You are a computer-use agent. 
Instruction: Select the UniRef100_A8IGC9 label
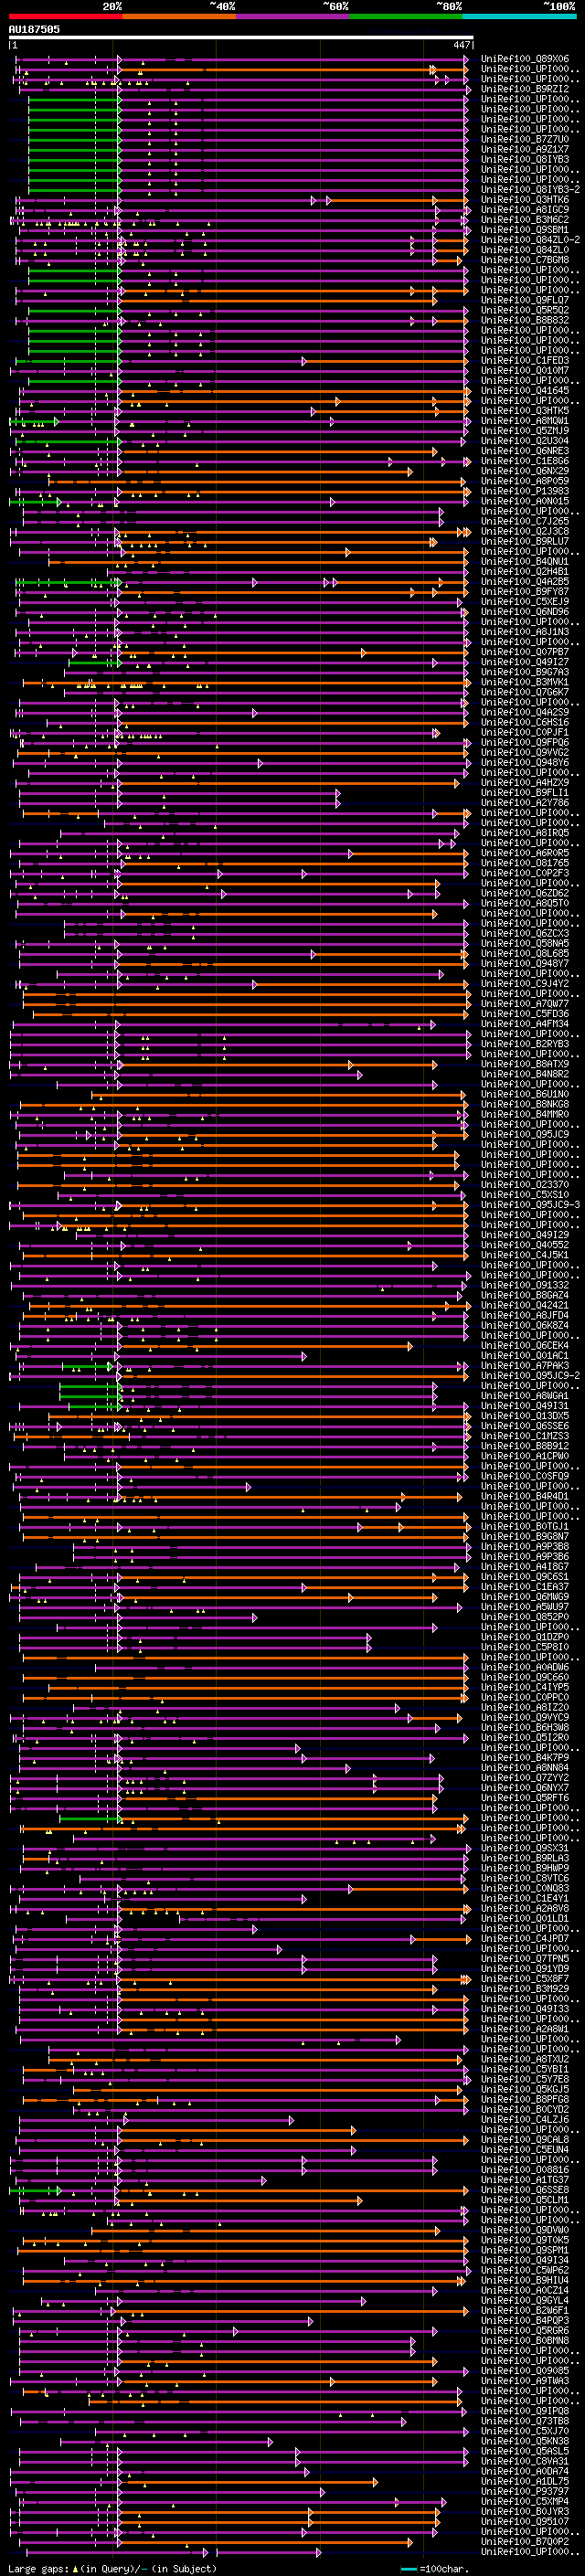click(524, 209)
